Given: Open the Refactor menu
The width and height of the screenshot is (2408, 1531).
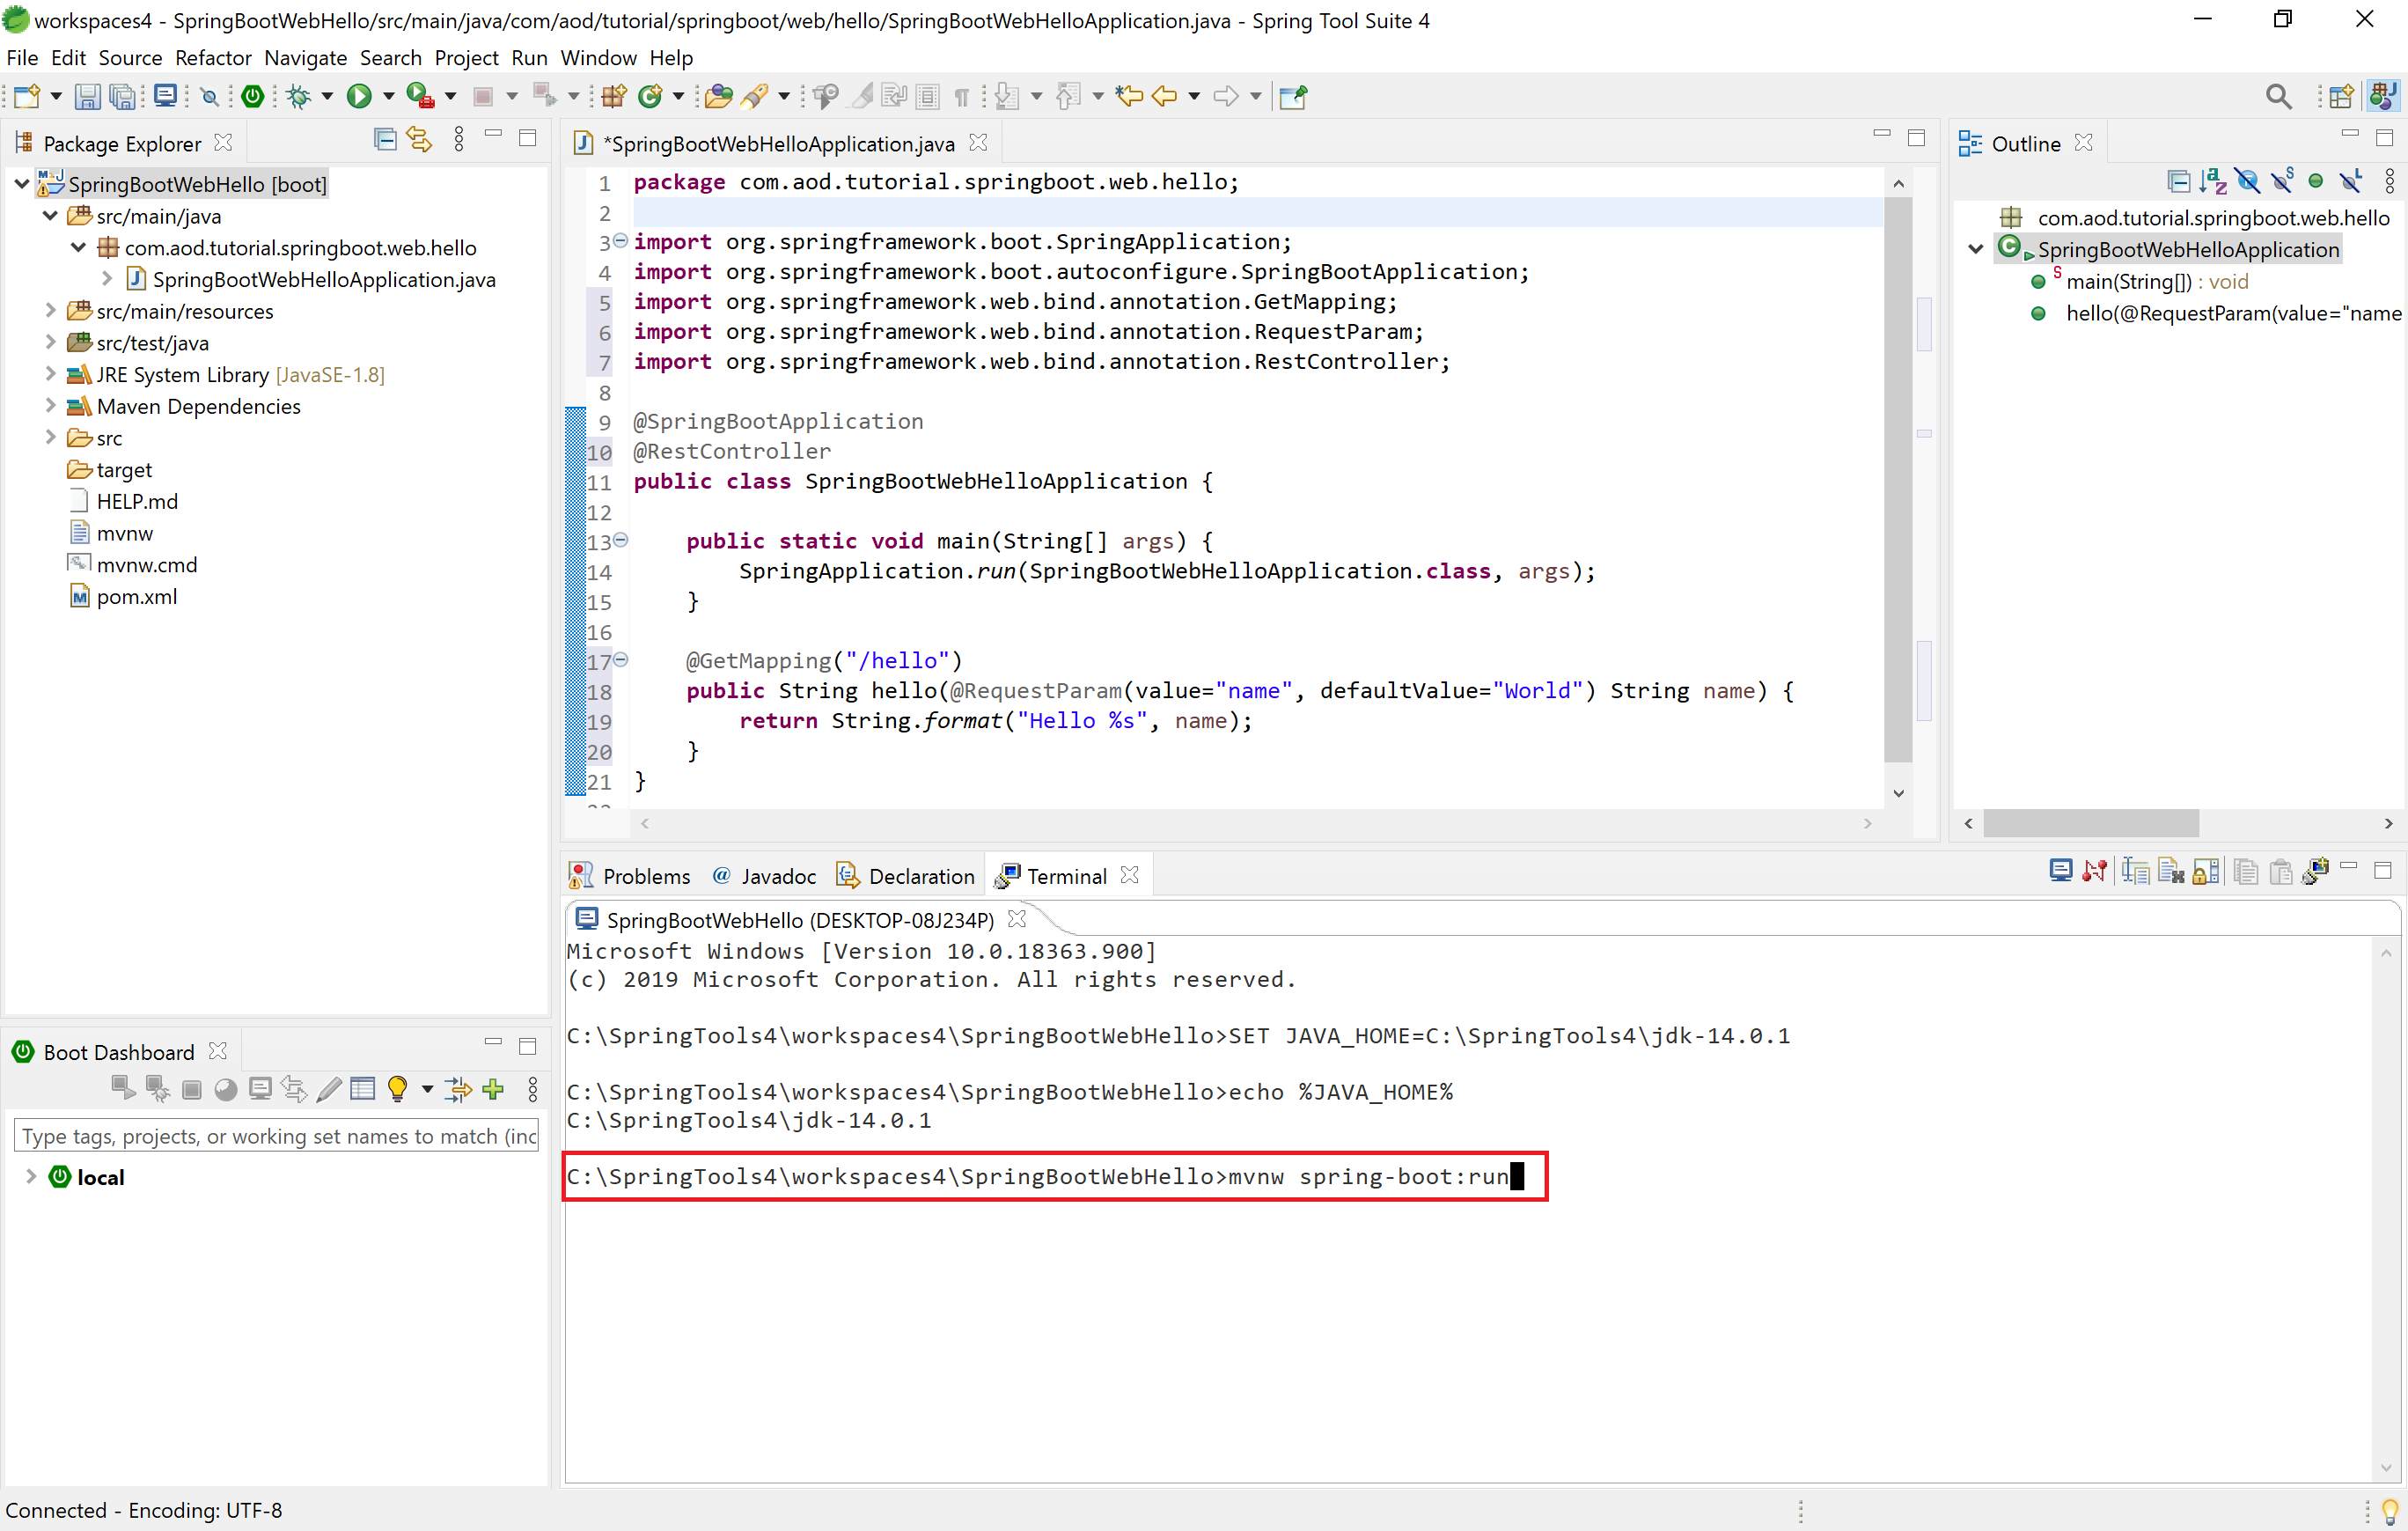Looking at the screenshot, I should tap(213, 57).
